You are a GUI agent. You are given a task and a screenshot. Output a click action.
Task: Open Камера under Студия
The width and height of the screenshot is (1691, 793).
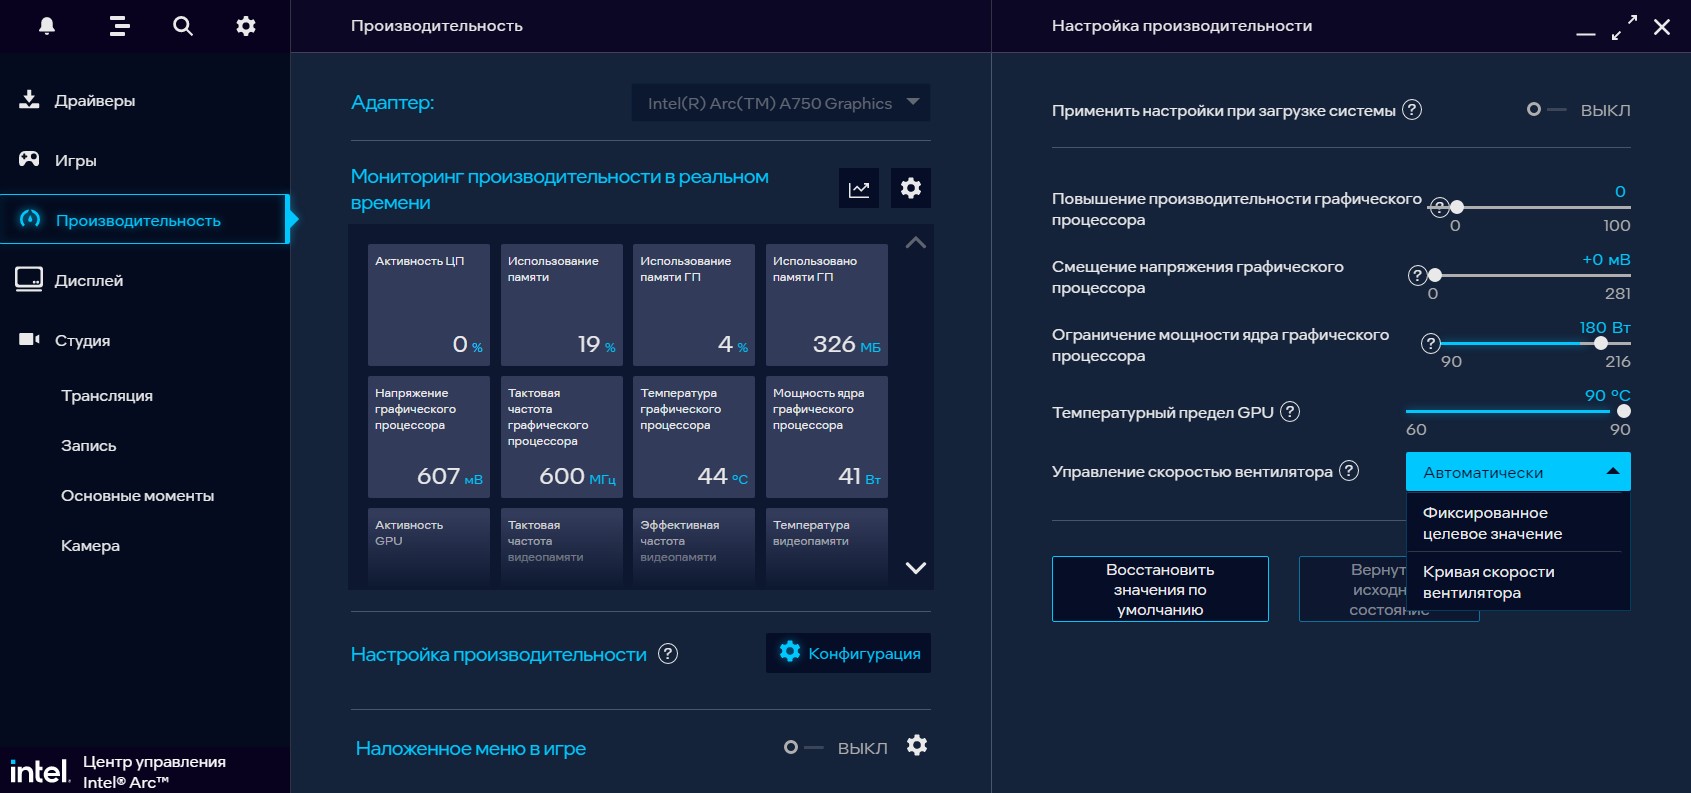[x=90, y=545]
